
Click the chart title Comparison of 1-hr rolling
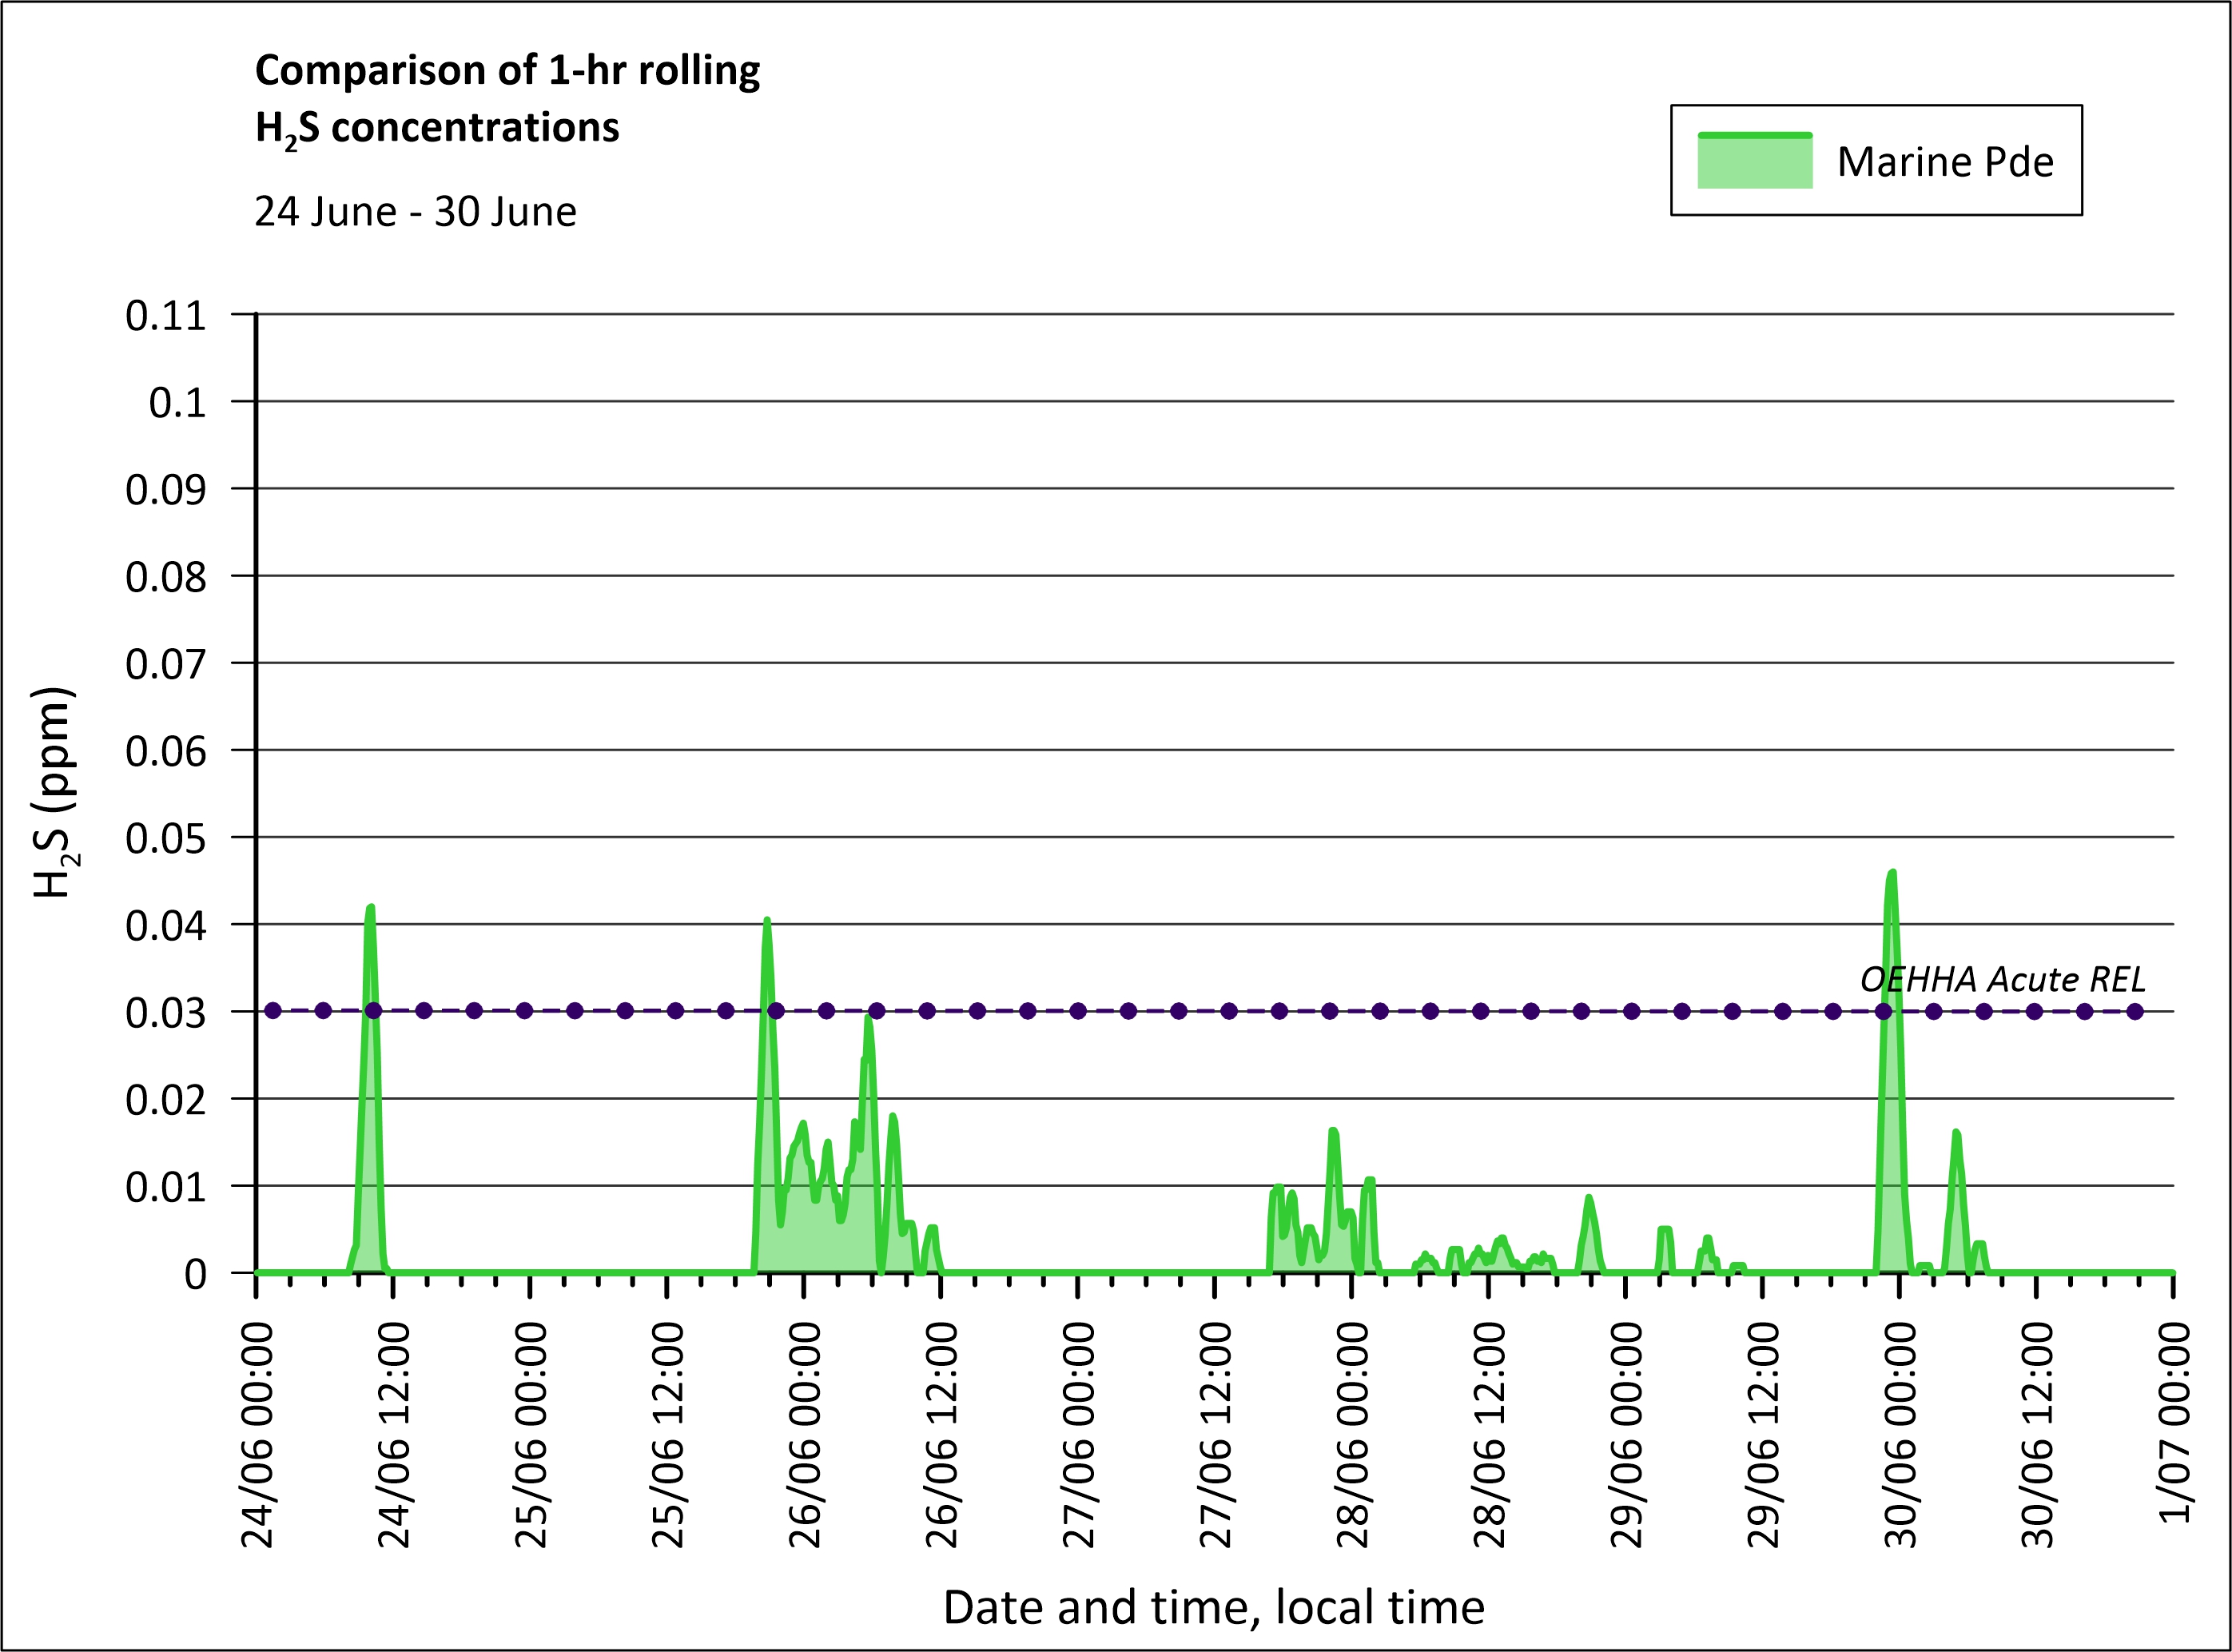(x=507, y=71)
